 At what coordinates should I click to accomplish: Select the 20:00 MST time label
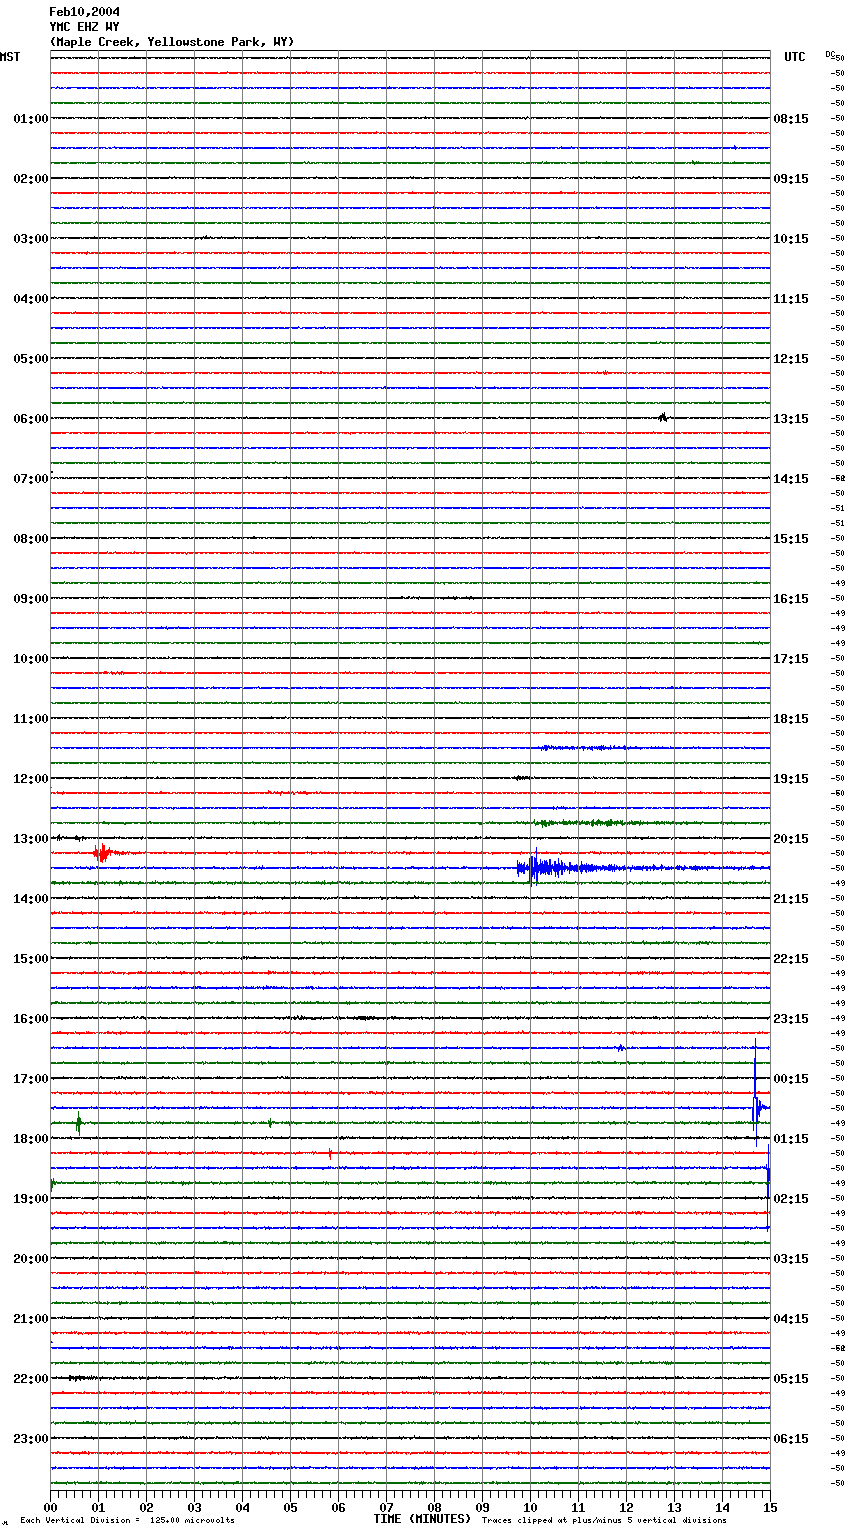(x=31, y=1259)
